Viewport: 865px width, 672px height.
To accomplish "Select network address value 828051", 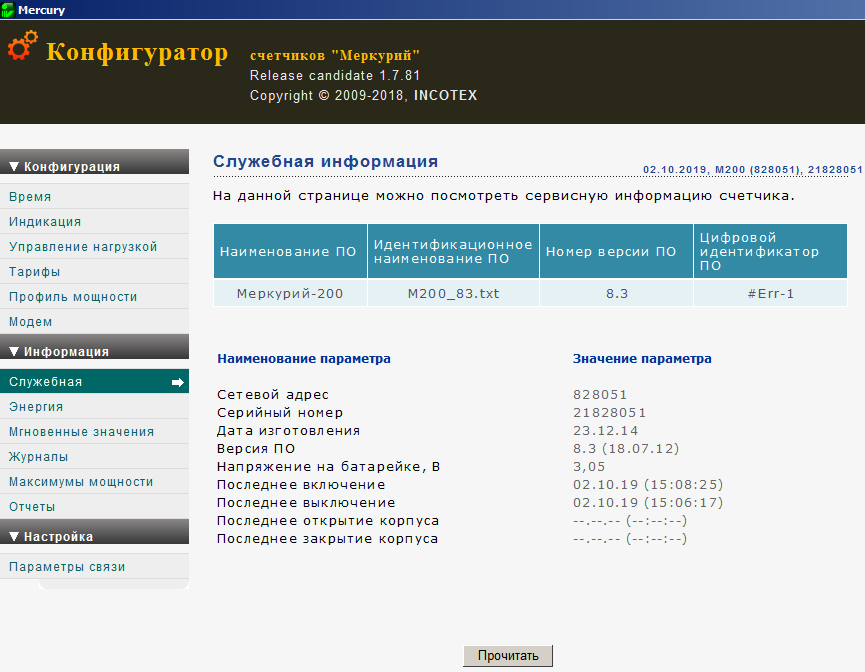I will coord(600,395).
